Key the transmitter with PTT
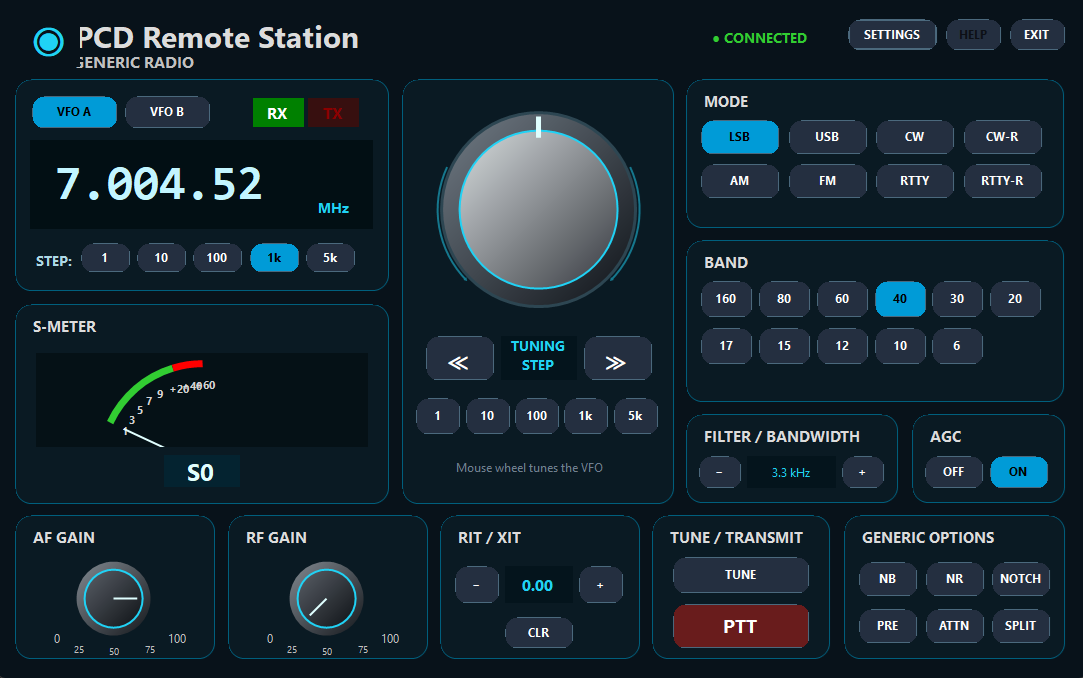The height and width of the screenshot is (678, 1083). pos(740,626)
